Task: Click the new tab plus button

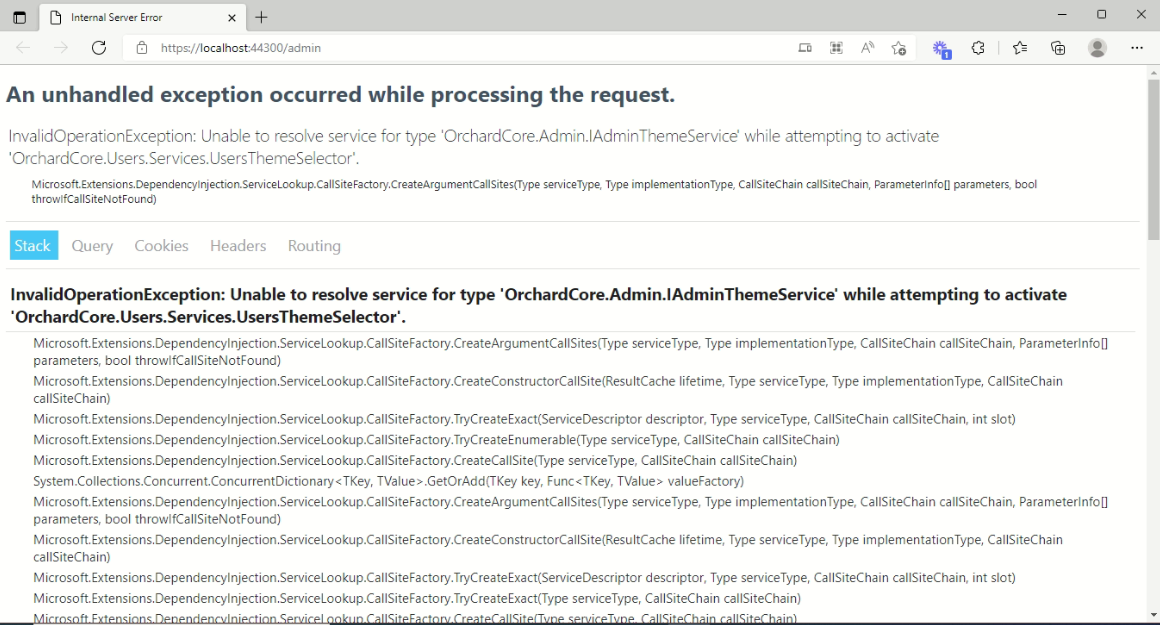Action: [261, 17]
